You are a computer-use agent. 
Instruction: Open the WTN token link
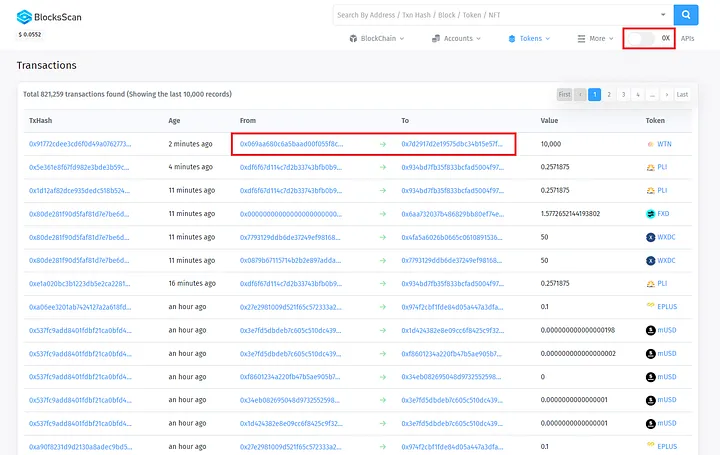click(664, 144)
